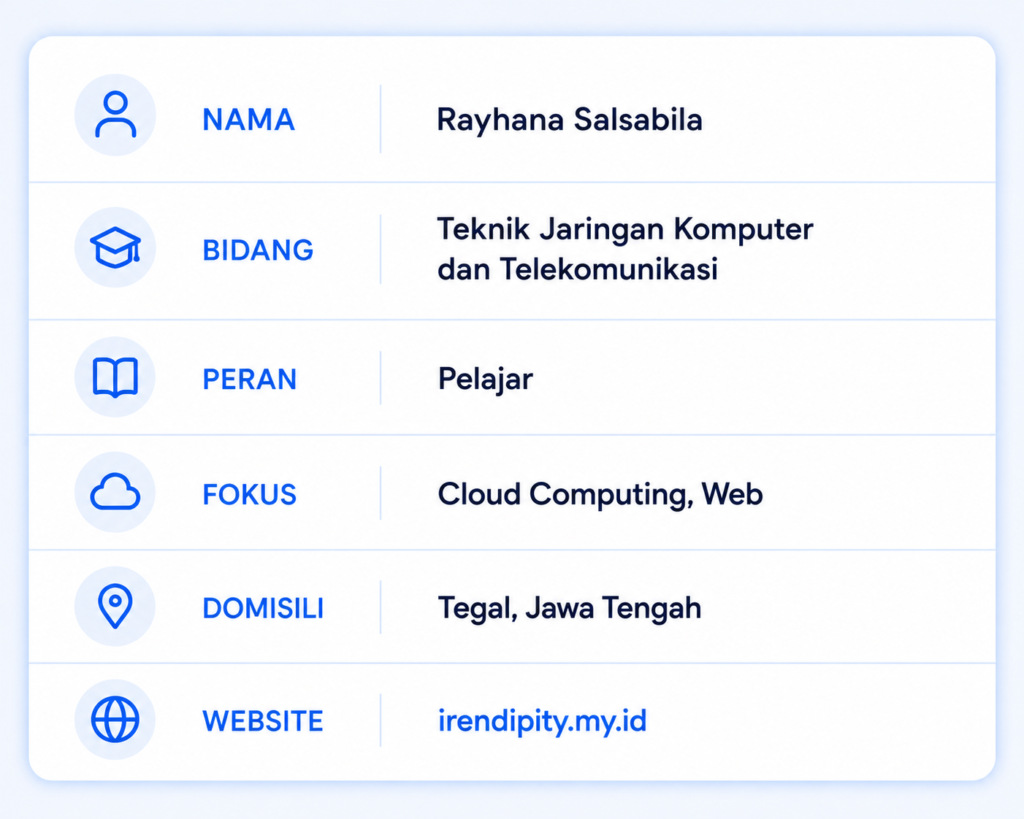Screen dimensions: 1024x819
Task: Click Teknik Jaringan Komputer text
Action: 625,230
